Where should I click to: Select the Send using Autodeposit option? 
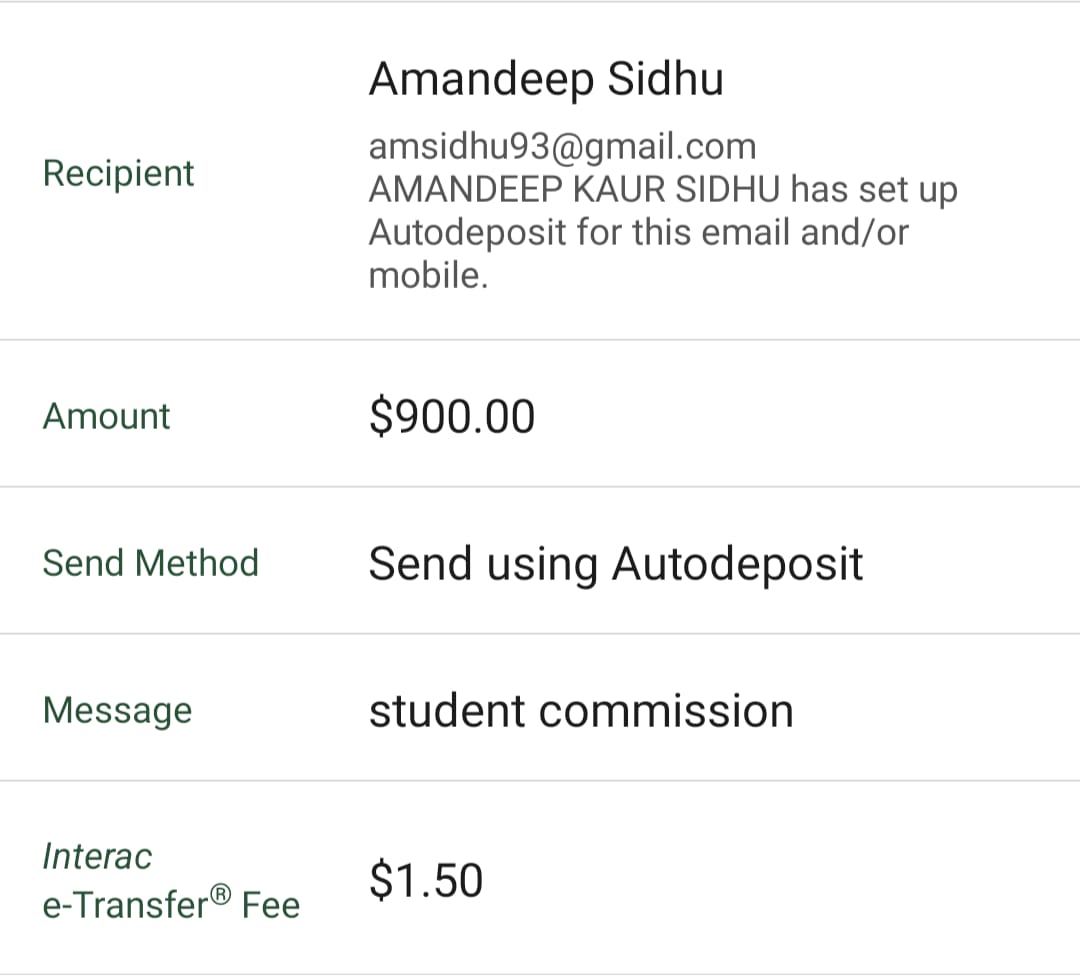pyautogui.click(x=616, y=564)
